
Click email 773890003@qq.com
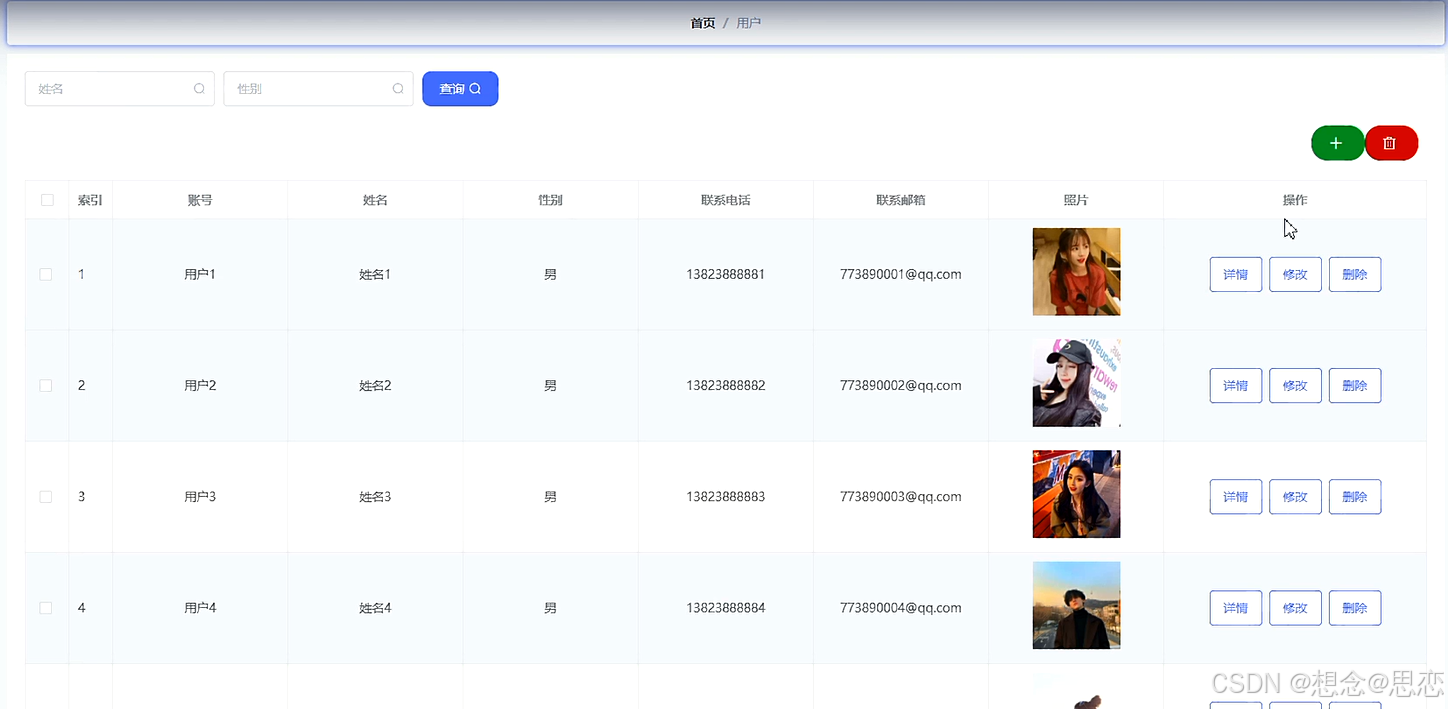tap(901, 496)
